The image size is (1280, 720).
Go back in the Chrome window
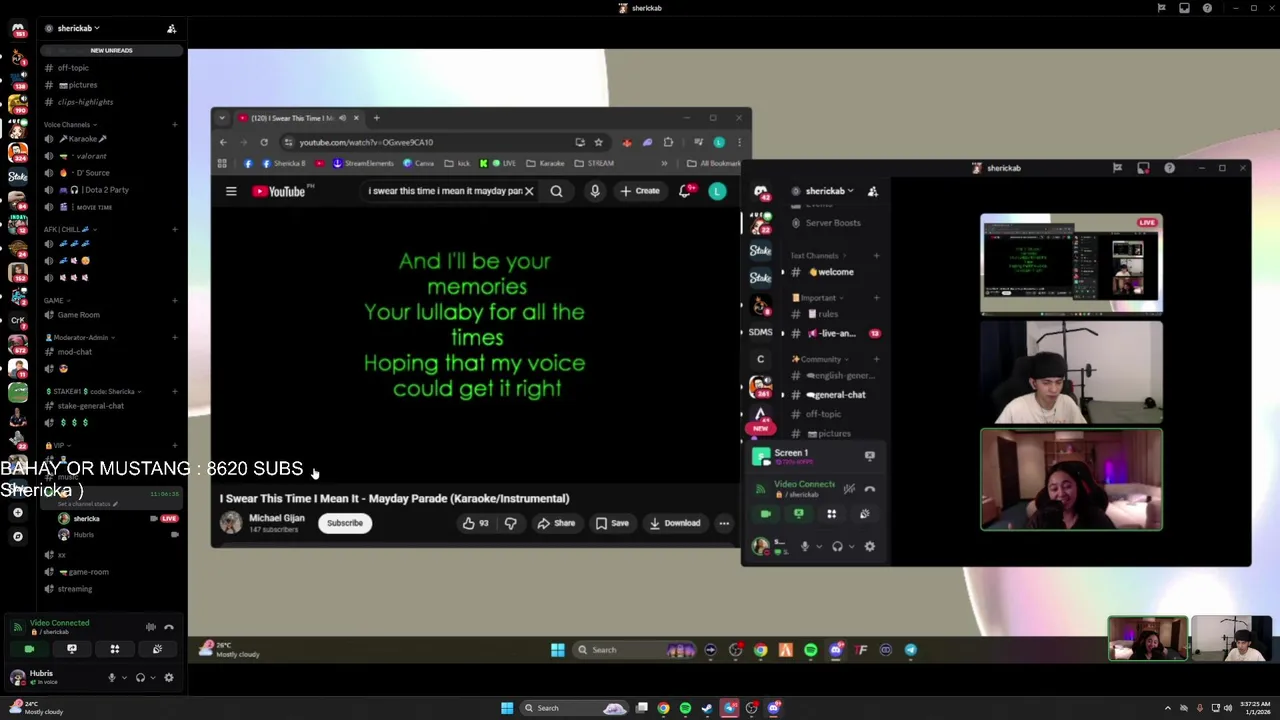click(x=223, y=142)
